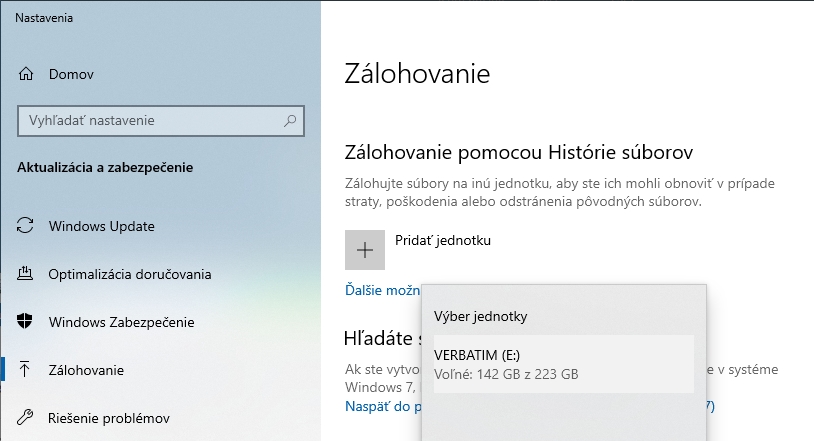Click the Nastavenia window title
814x441 pixels.
(x=43, y=17)
